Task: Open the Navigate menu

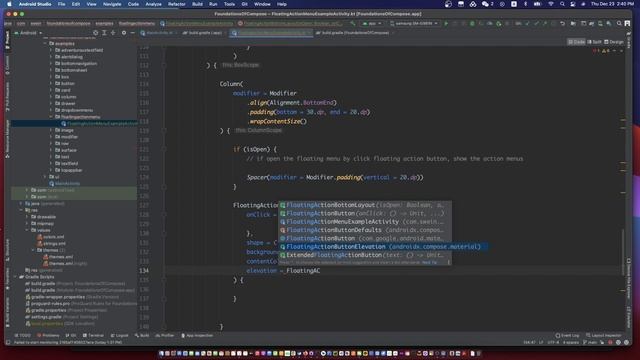Action: coord(112,4)
